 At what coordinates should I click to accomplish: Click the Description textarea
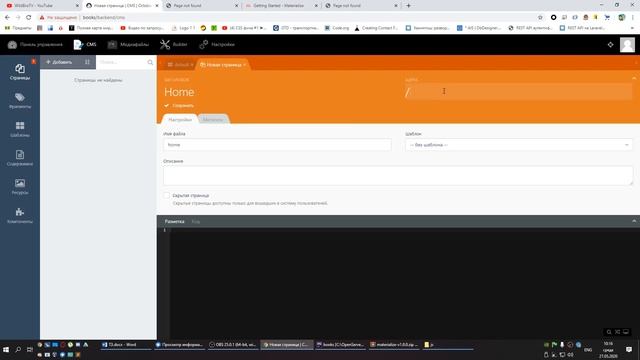tap(398, 176)
